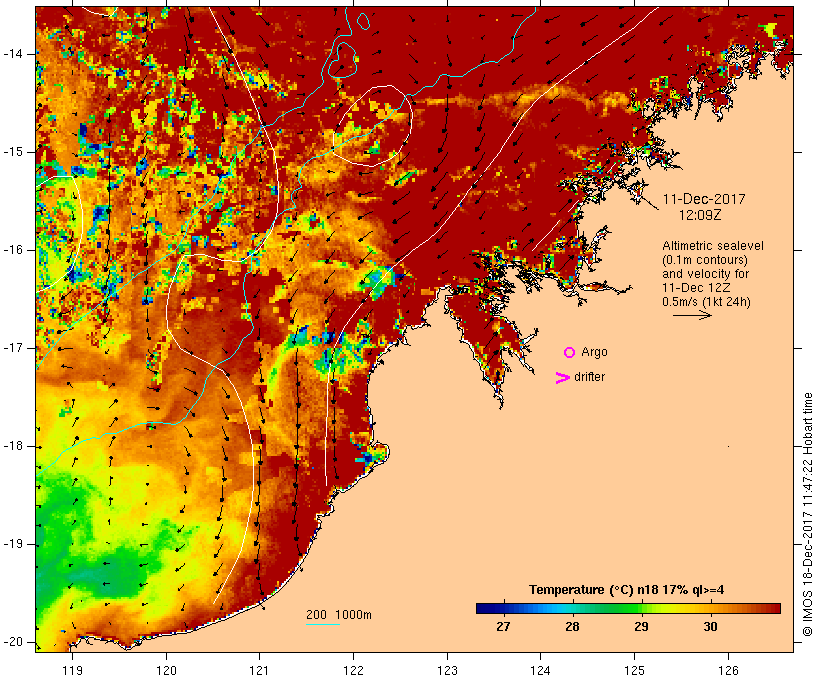
Task: Click the 'Argo' legend label
Action: click(x=595, y=352)
